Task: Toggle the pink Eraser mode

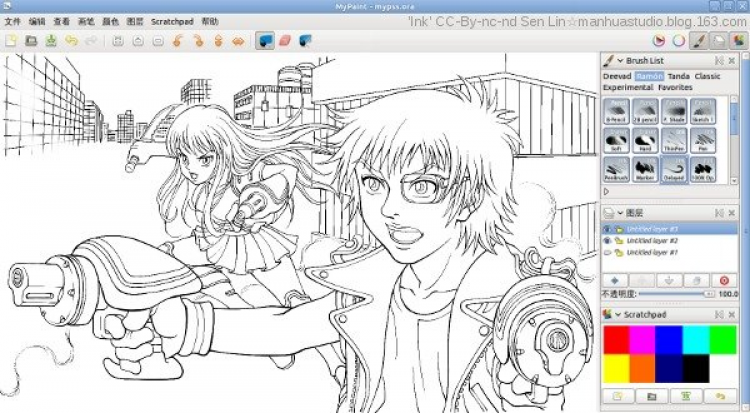Action: 285,41
